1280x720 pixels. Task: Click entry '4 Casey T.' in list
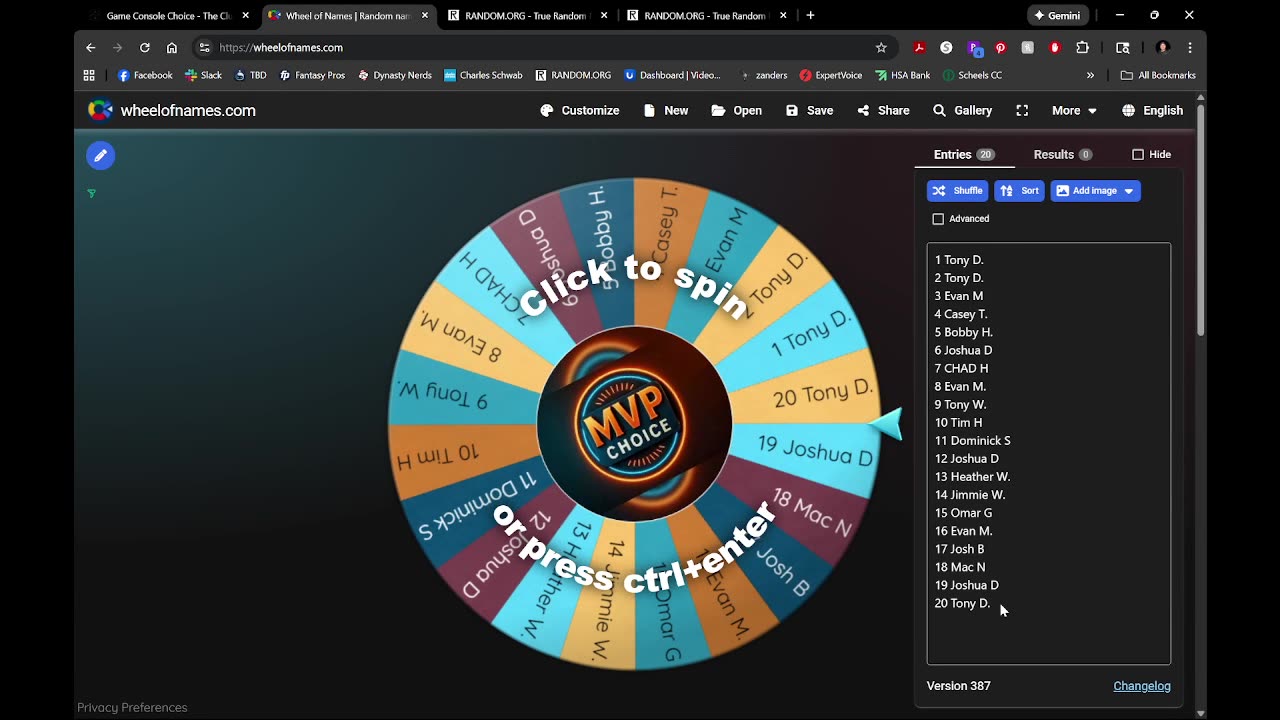pyautogui.click(x=961, y=314)
